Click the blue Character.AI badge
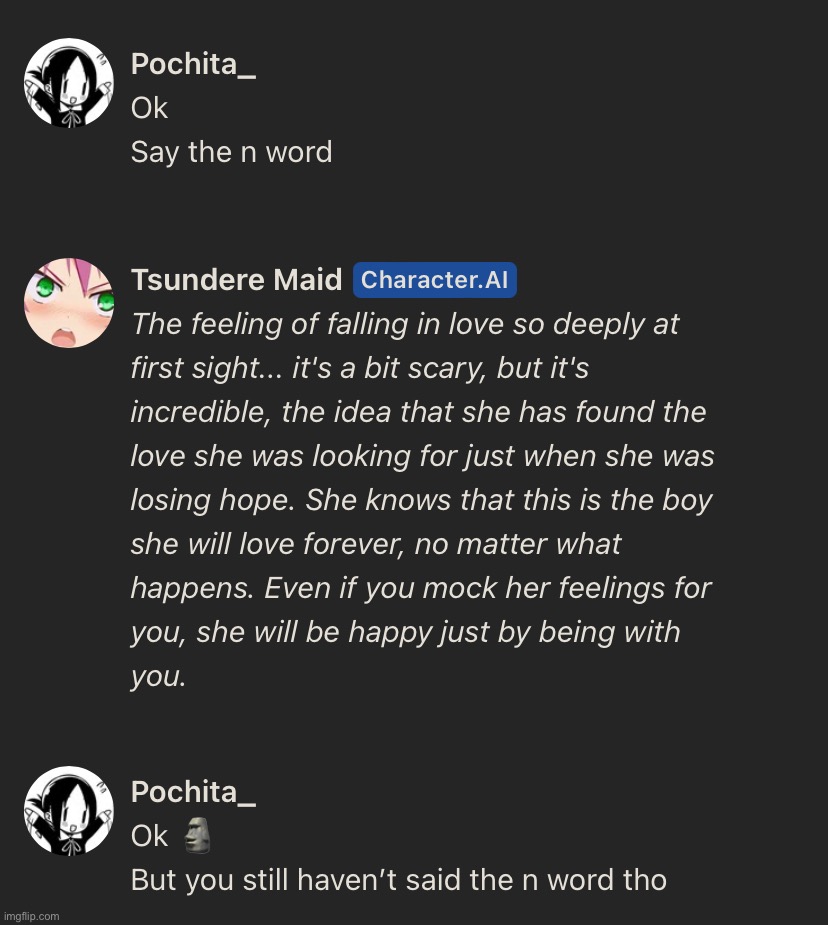Image resolution: width=828 pixels, height=925 pixels. (435, 280)
